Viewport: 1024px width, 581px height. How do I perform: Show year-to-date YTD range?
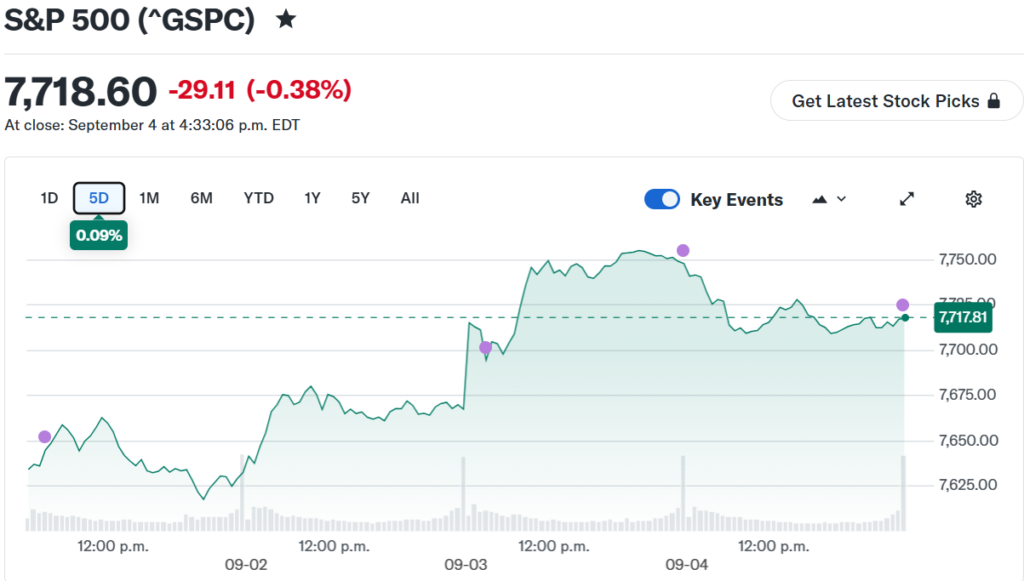[x=259, y=198]
